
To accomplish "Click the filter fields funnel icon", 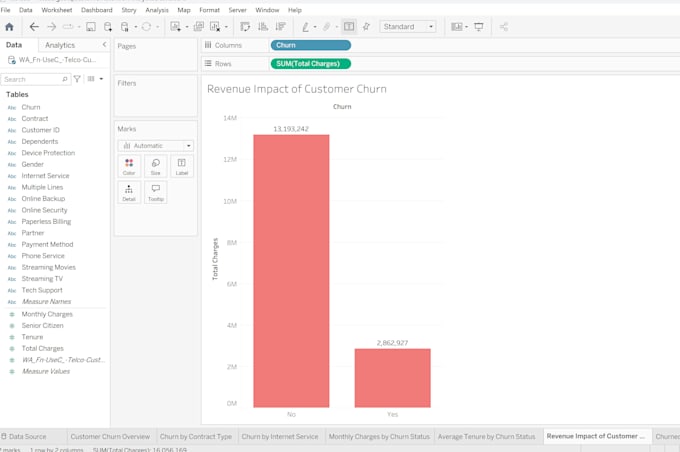I will (x=77, y=79).
